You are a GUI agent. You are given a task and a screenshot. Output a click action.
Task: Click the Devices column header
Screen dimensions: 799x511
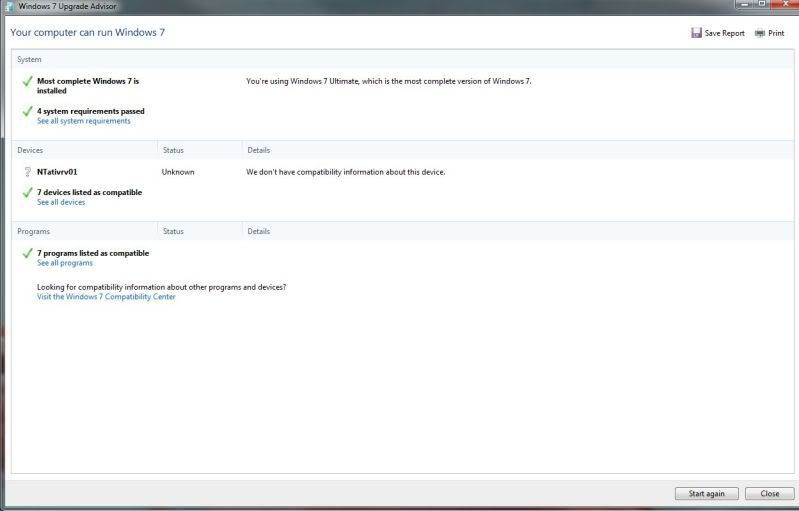pyautogui.click(x=30, y=150)
